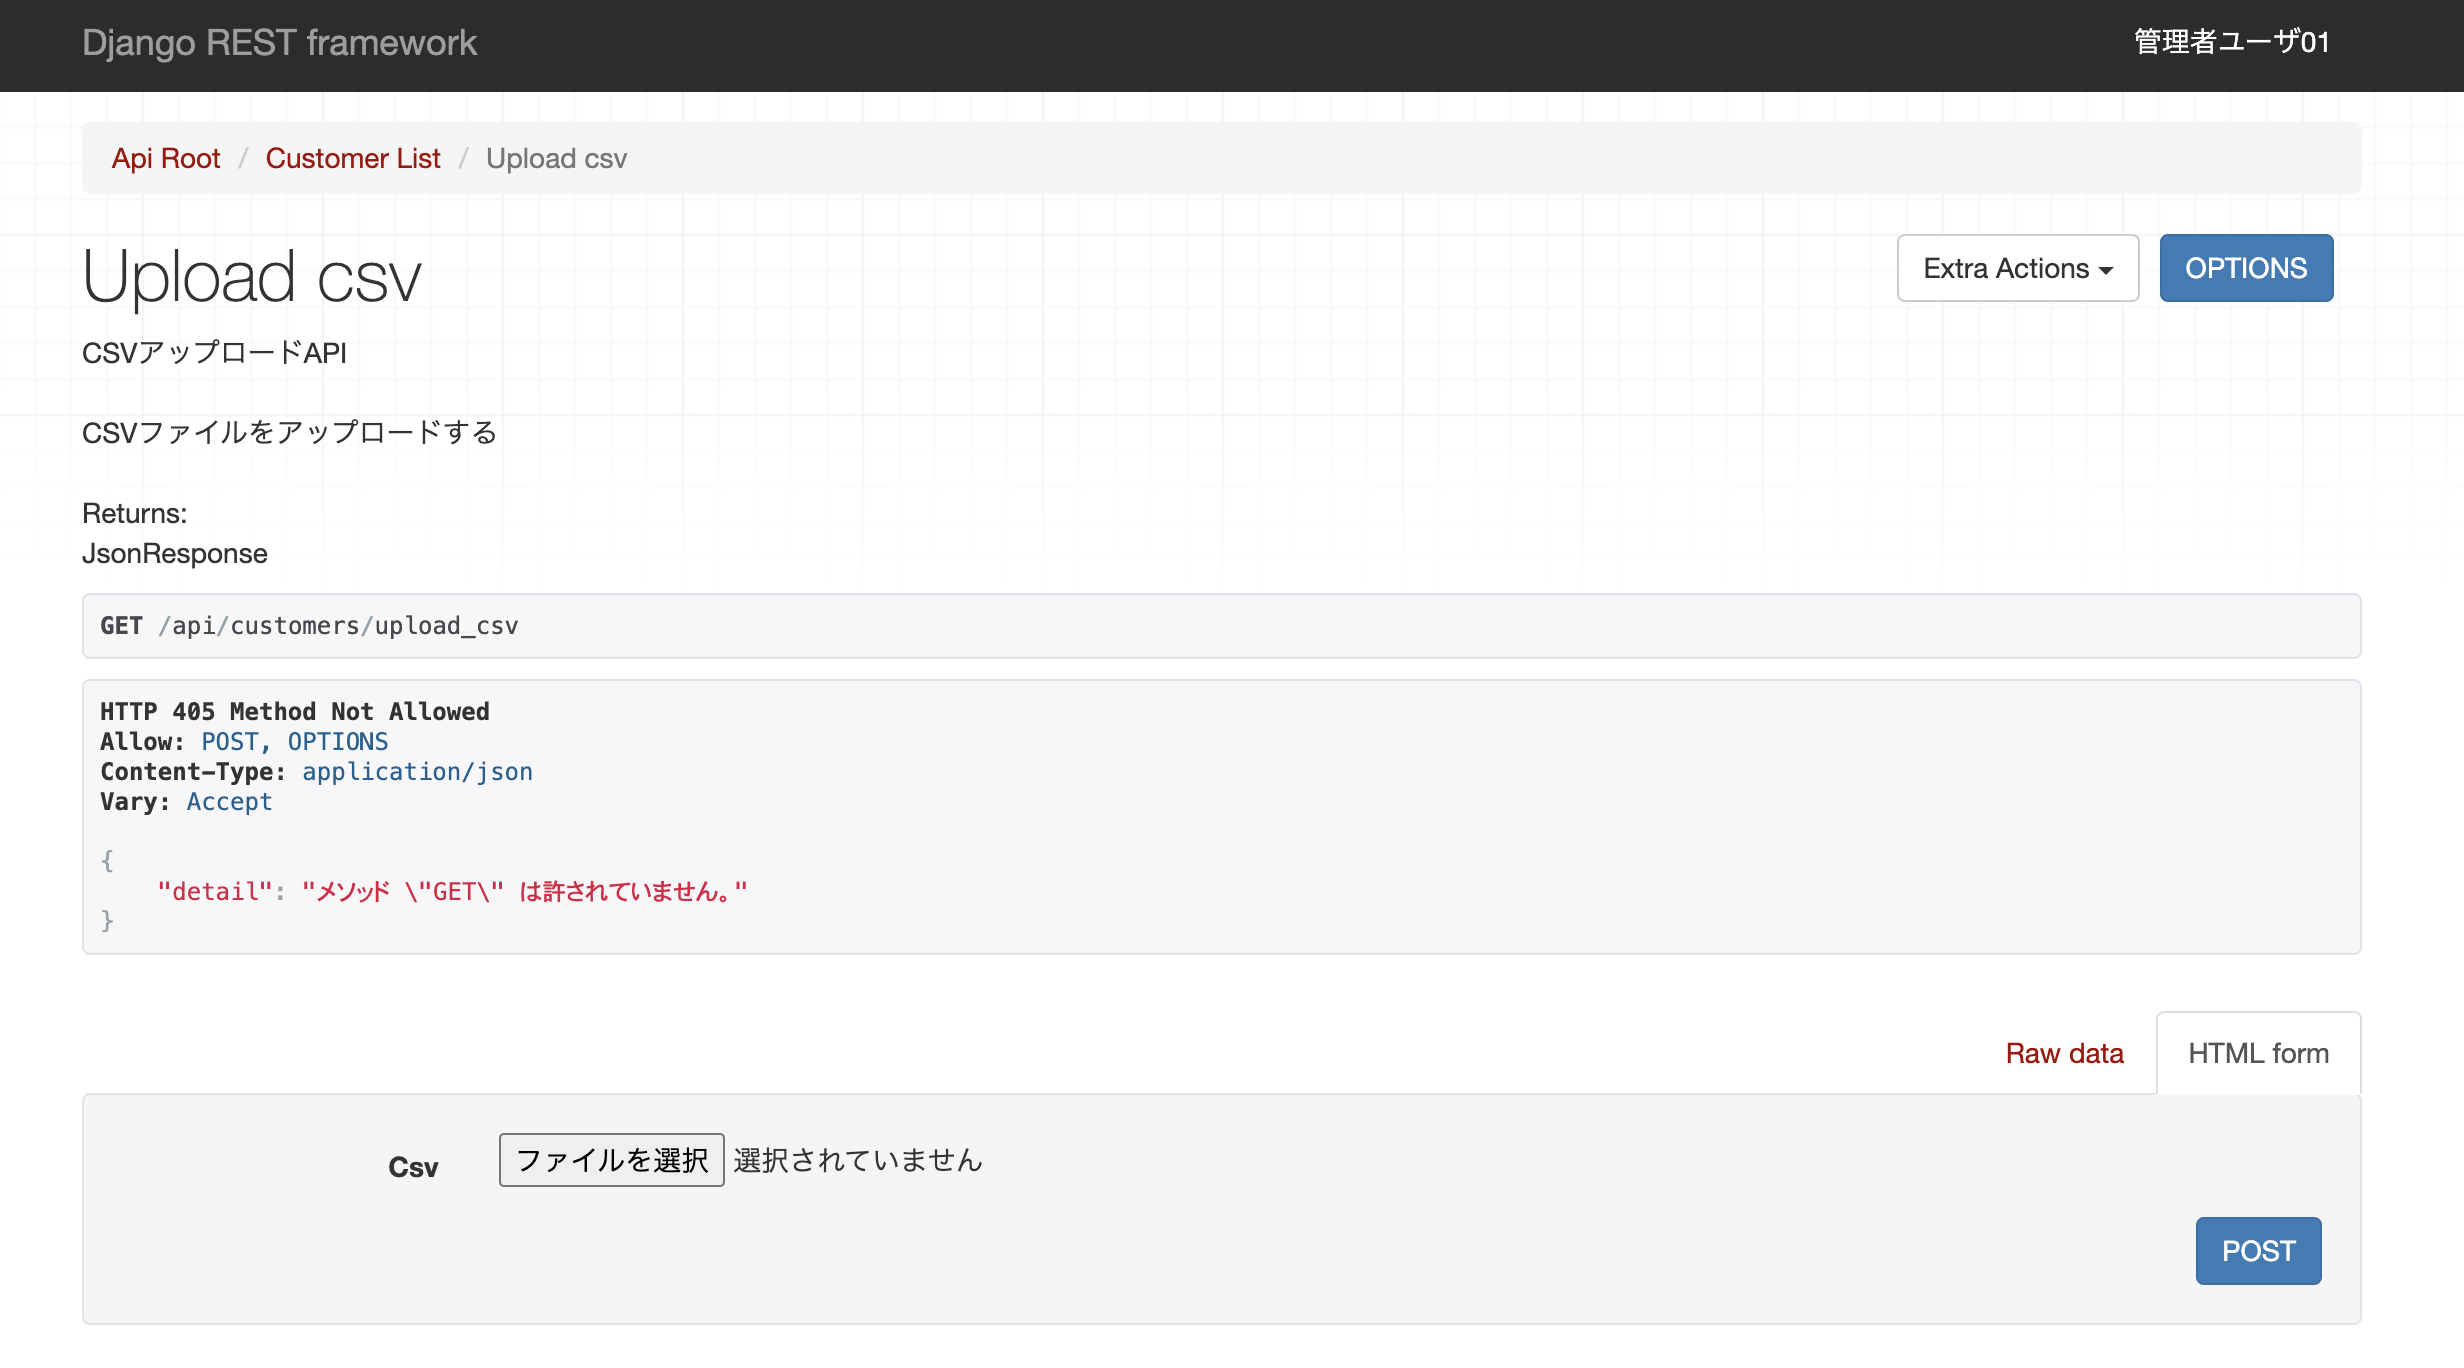
Task: Submit the form with the POST button
Action: point(2257,1250)
